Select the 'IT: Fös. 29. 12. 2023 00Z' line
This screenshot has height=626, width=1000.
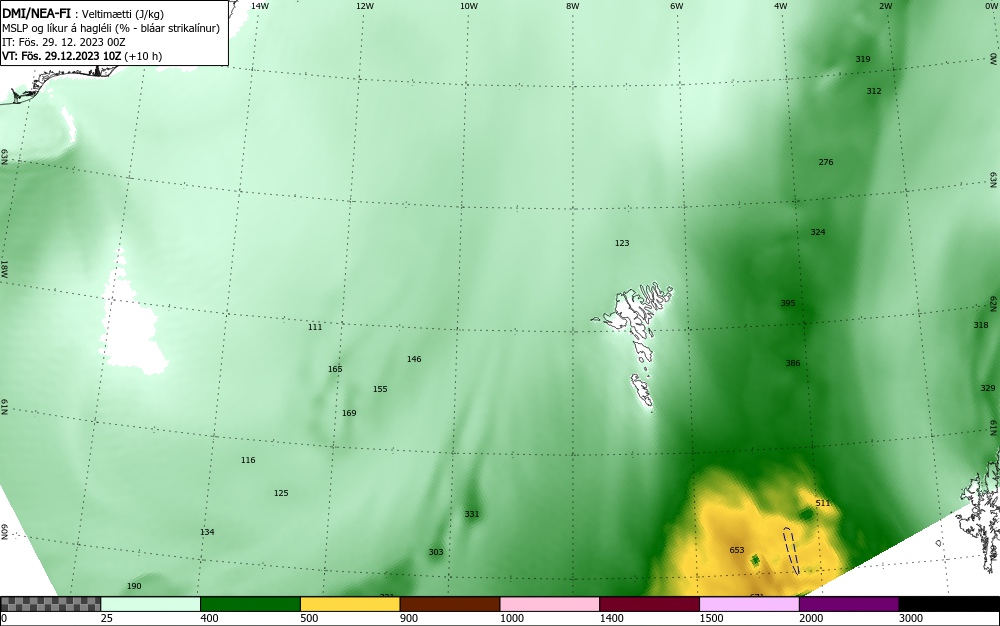click(64, 42)
